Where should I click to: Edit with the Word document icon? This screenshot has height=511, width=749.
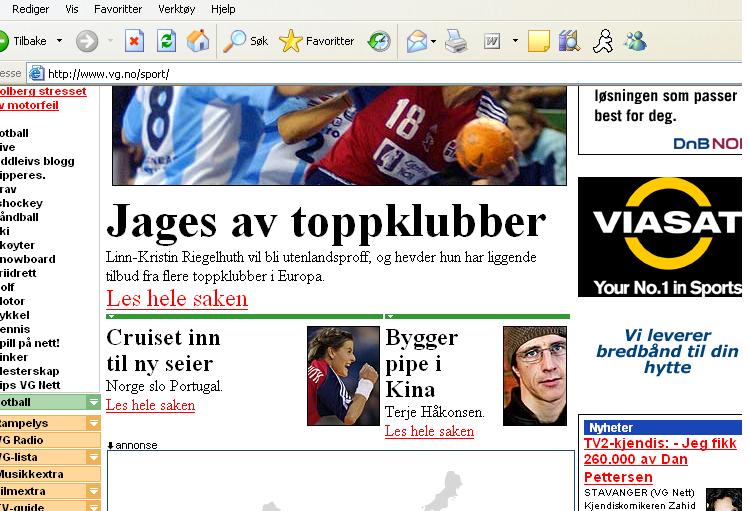(492, 42)
